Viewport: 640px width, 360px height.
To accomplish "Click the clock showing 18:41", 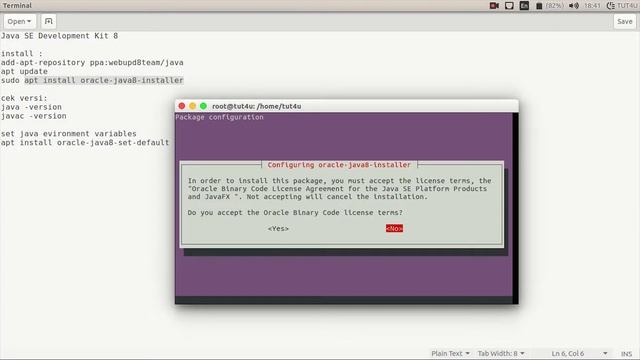I will (x=592, y=6).
